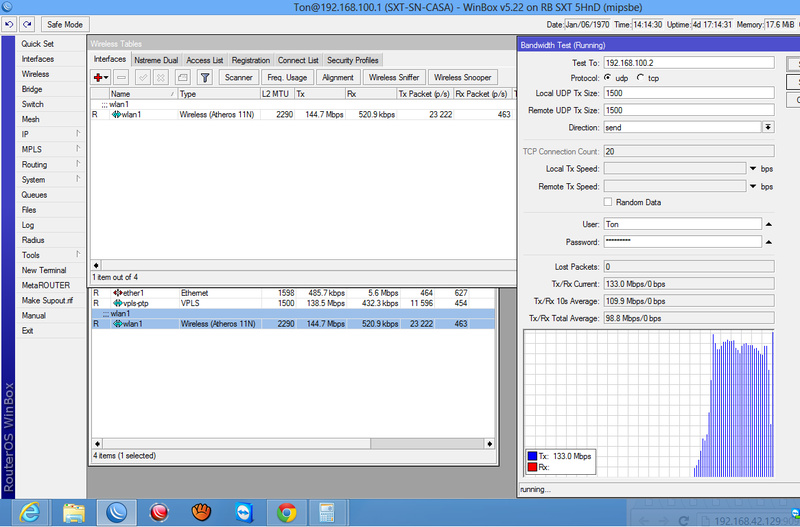Open the calculator taskbar icon

pos(327,513)
